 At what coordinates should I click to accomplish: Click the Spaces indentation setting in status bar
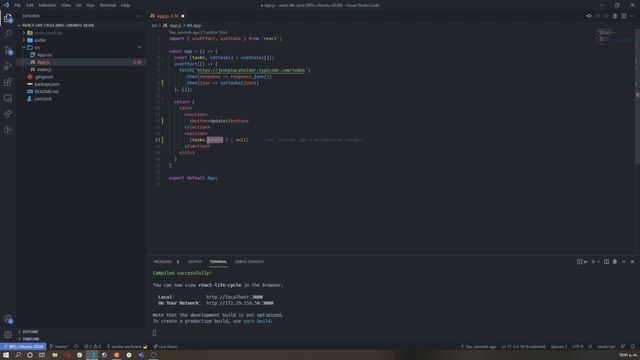click(559, 347)
